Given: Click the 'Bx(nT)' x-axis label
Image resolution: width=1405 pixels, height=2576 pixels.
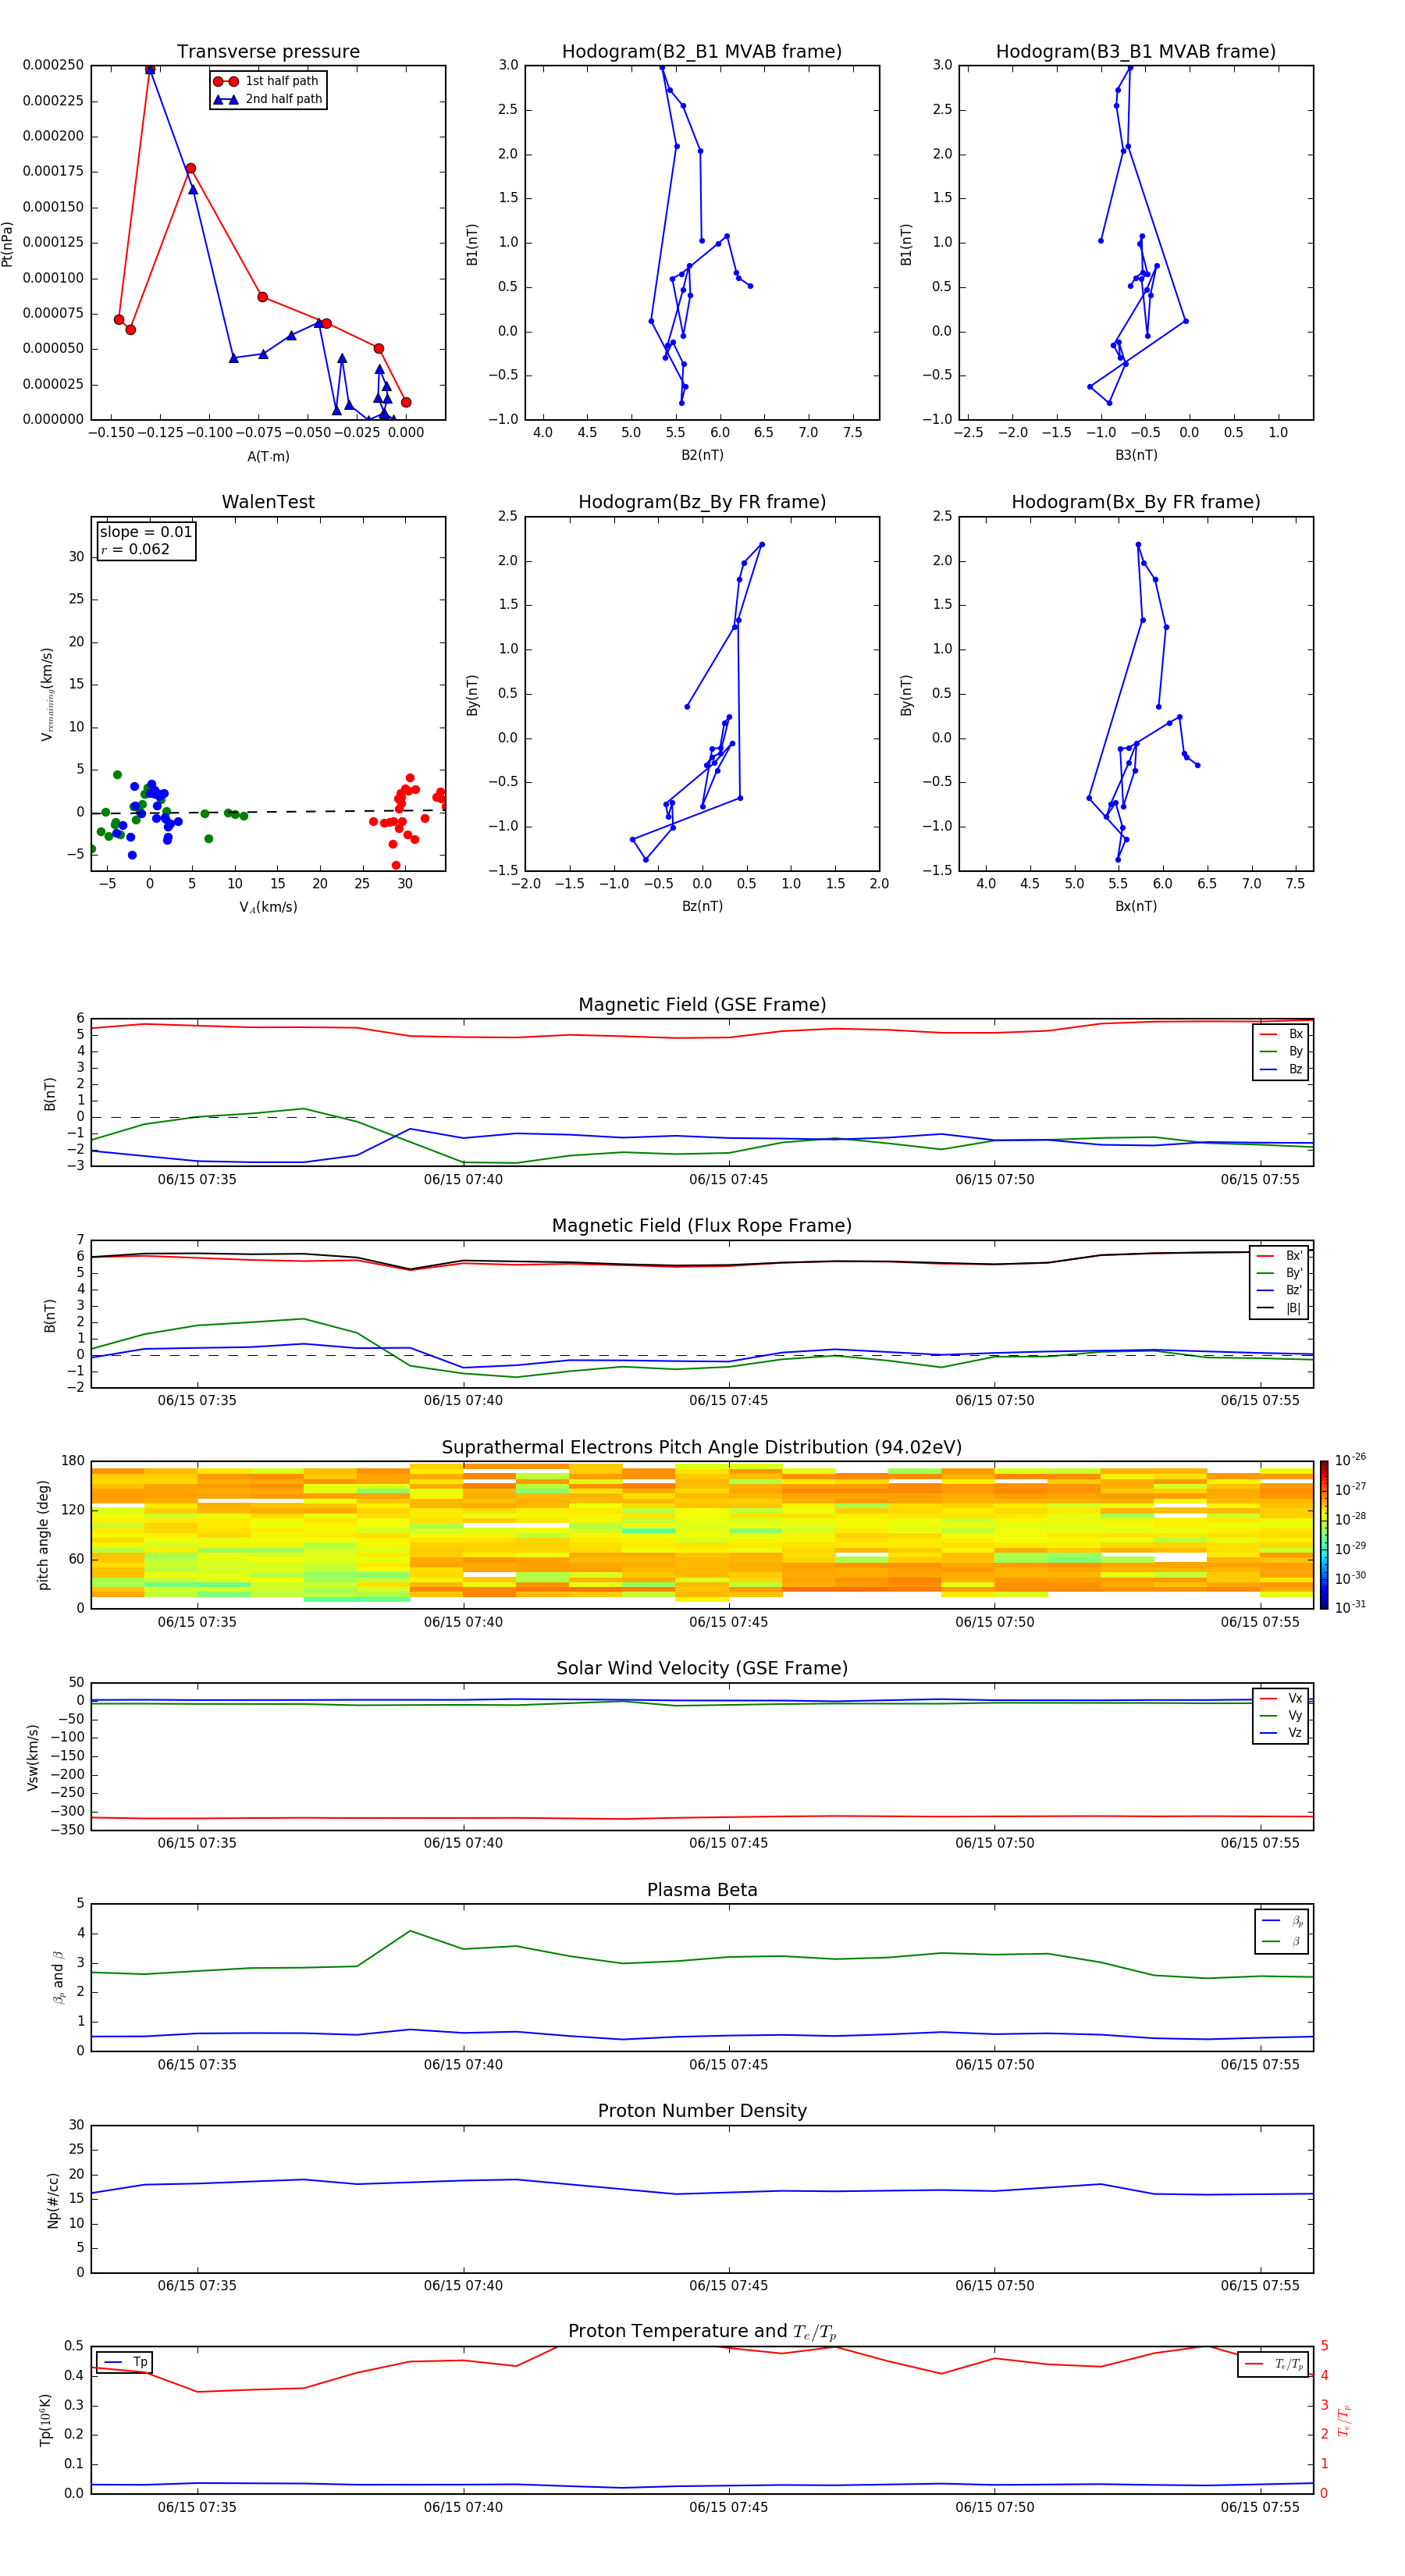Looking at the screenshot, I should 1136,906.
